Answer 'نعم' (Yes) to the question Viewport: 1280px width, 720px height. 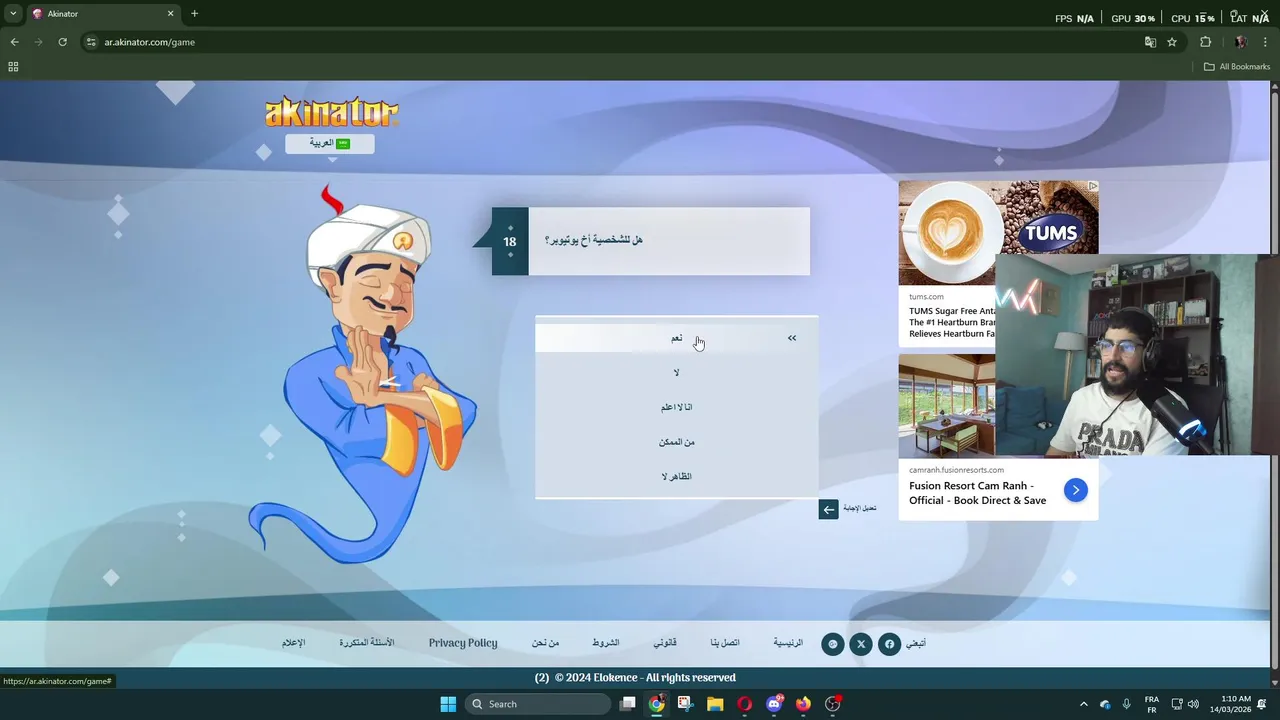[677, 338]
